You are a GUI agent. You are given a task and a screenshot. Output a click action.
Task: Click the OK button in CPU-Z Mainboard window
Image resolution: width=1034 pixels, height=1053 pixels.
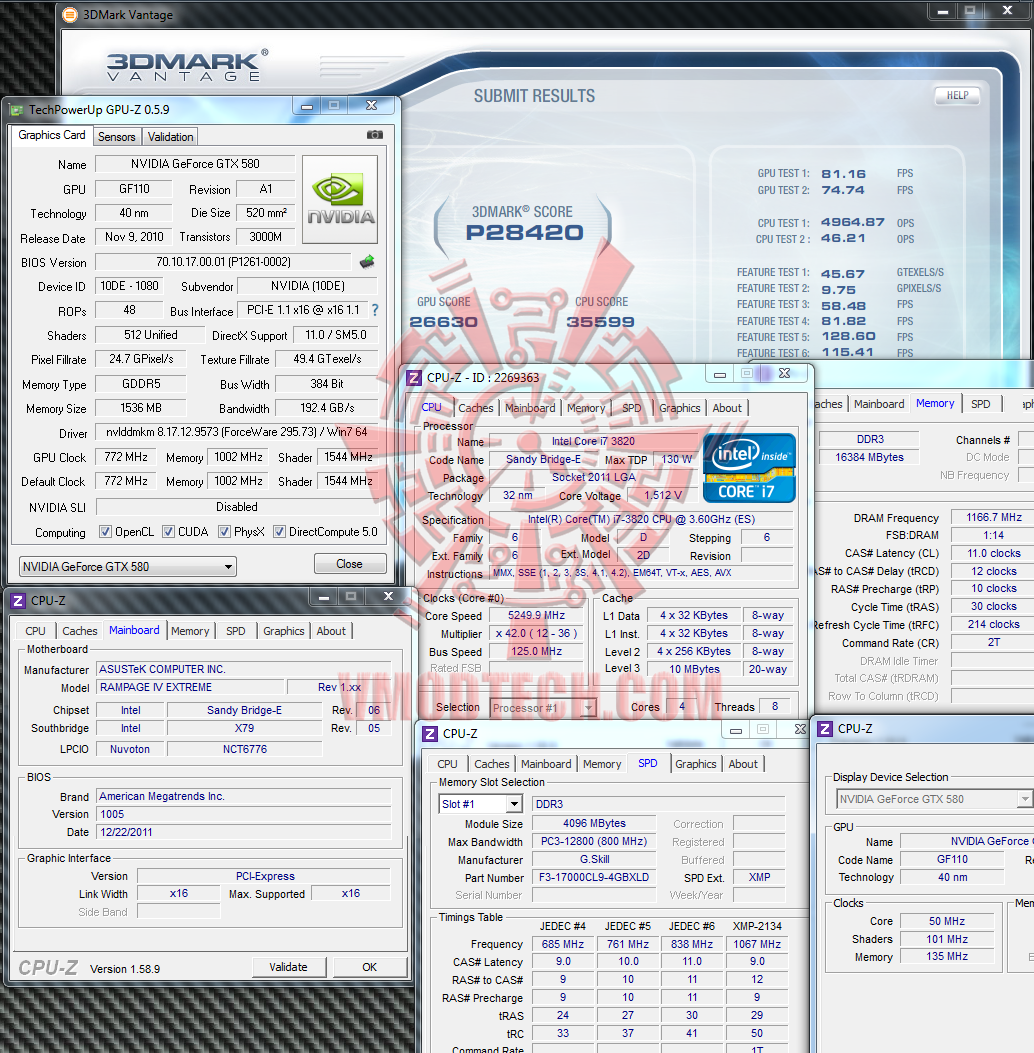(370, 967)
